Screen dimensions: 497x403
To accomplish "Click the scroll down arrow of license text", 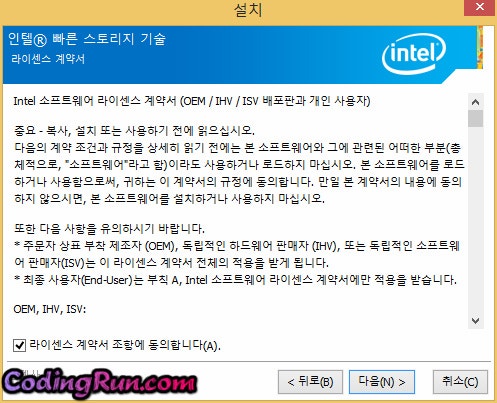I will (475, 321).
